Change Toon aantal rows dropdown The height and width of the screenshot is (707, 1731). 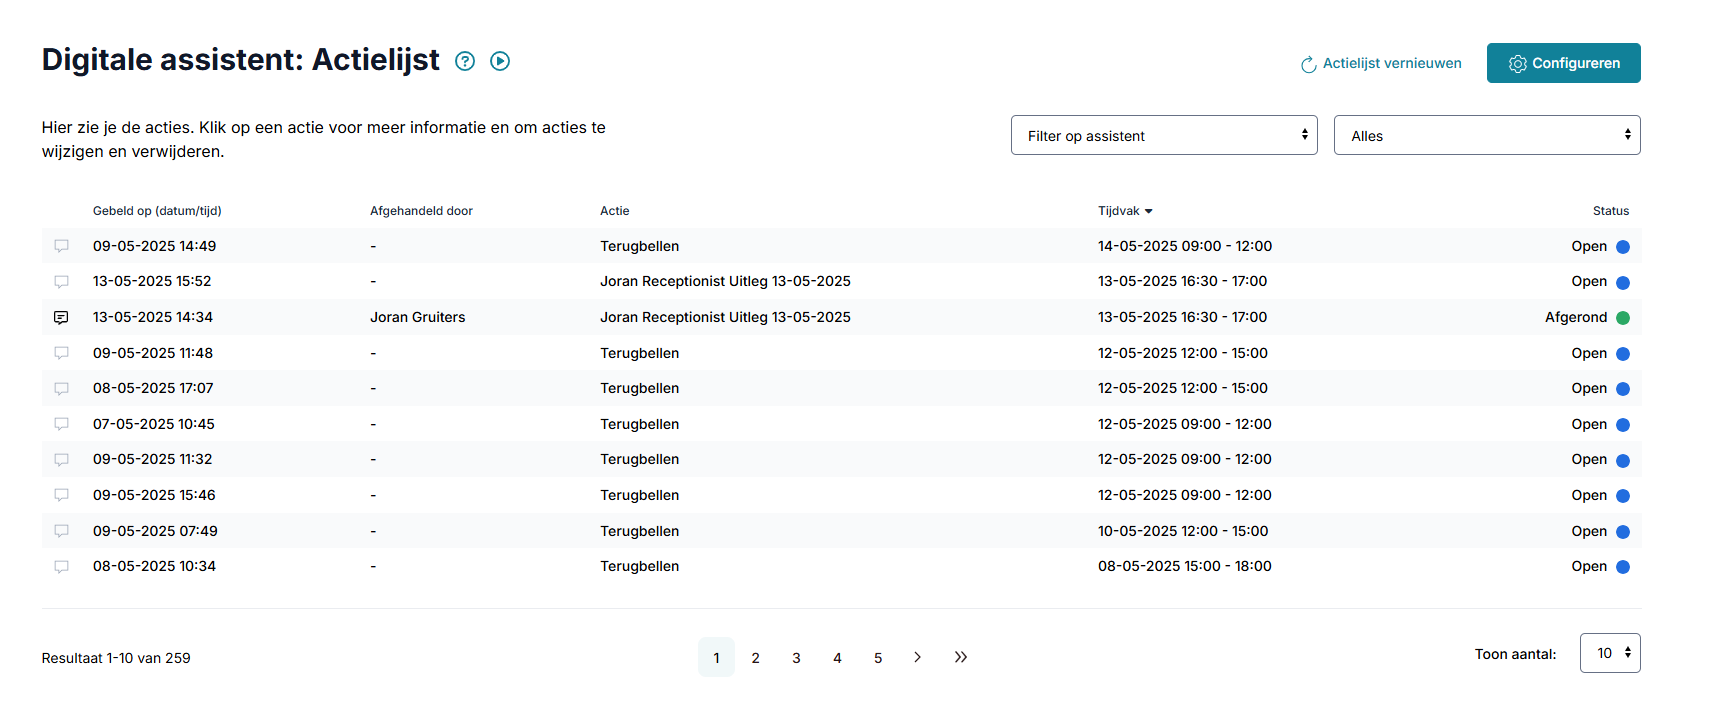pyautogui.click(x=1610, y=653)
